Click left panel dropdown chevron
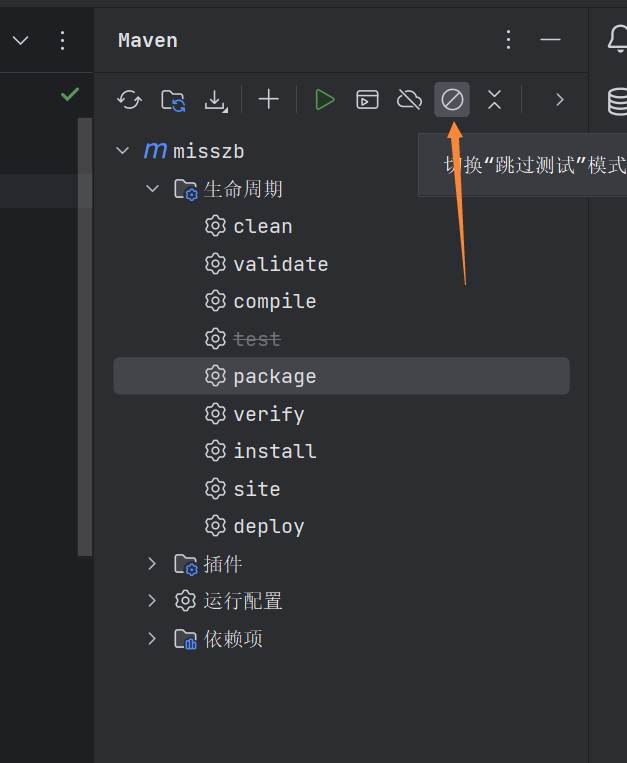Screen dimensions: 627x763 pos(20,40)
